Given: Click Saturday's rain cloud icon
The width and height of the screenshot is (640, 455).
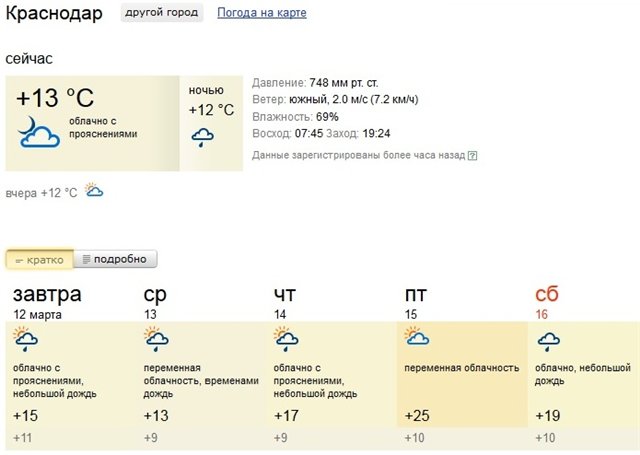Looking at the screenshot, I should point(548,342).
